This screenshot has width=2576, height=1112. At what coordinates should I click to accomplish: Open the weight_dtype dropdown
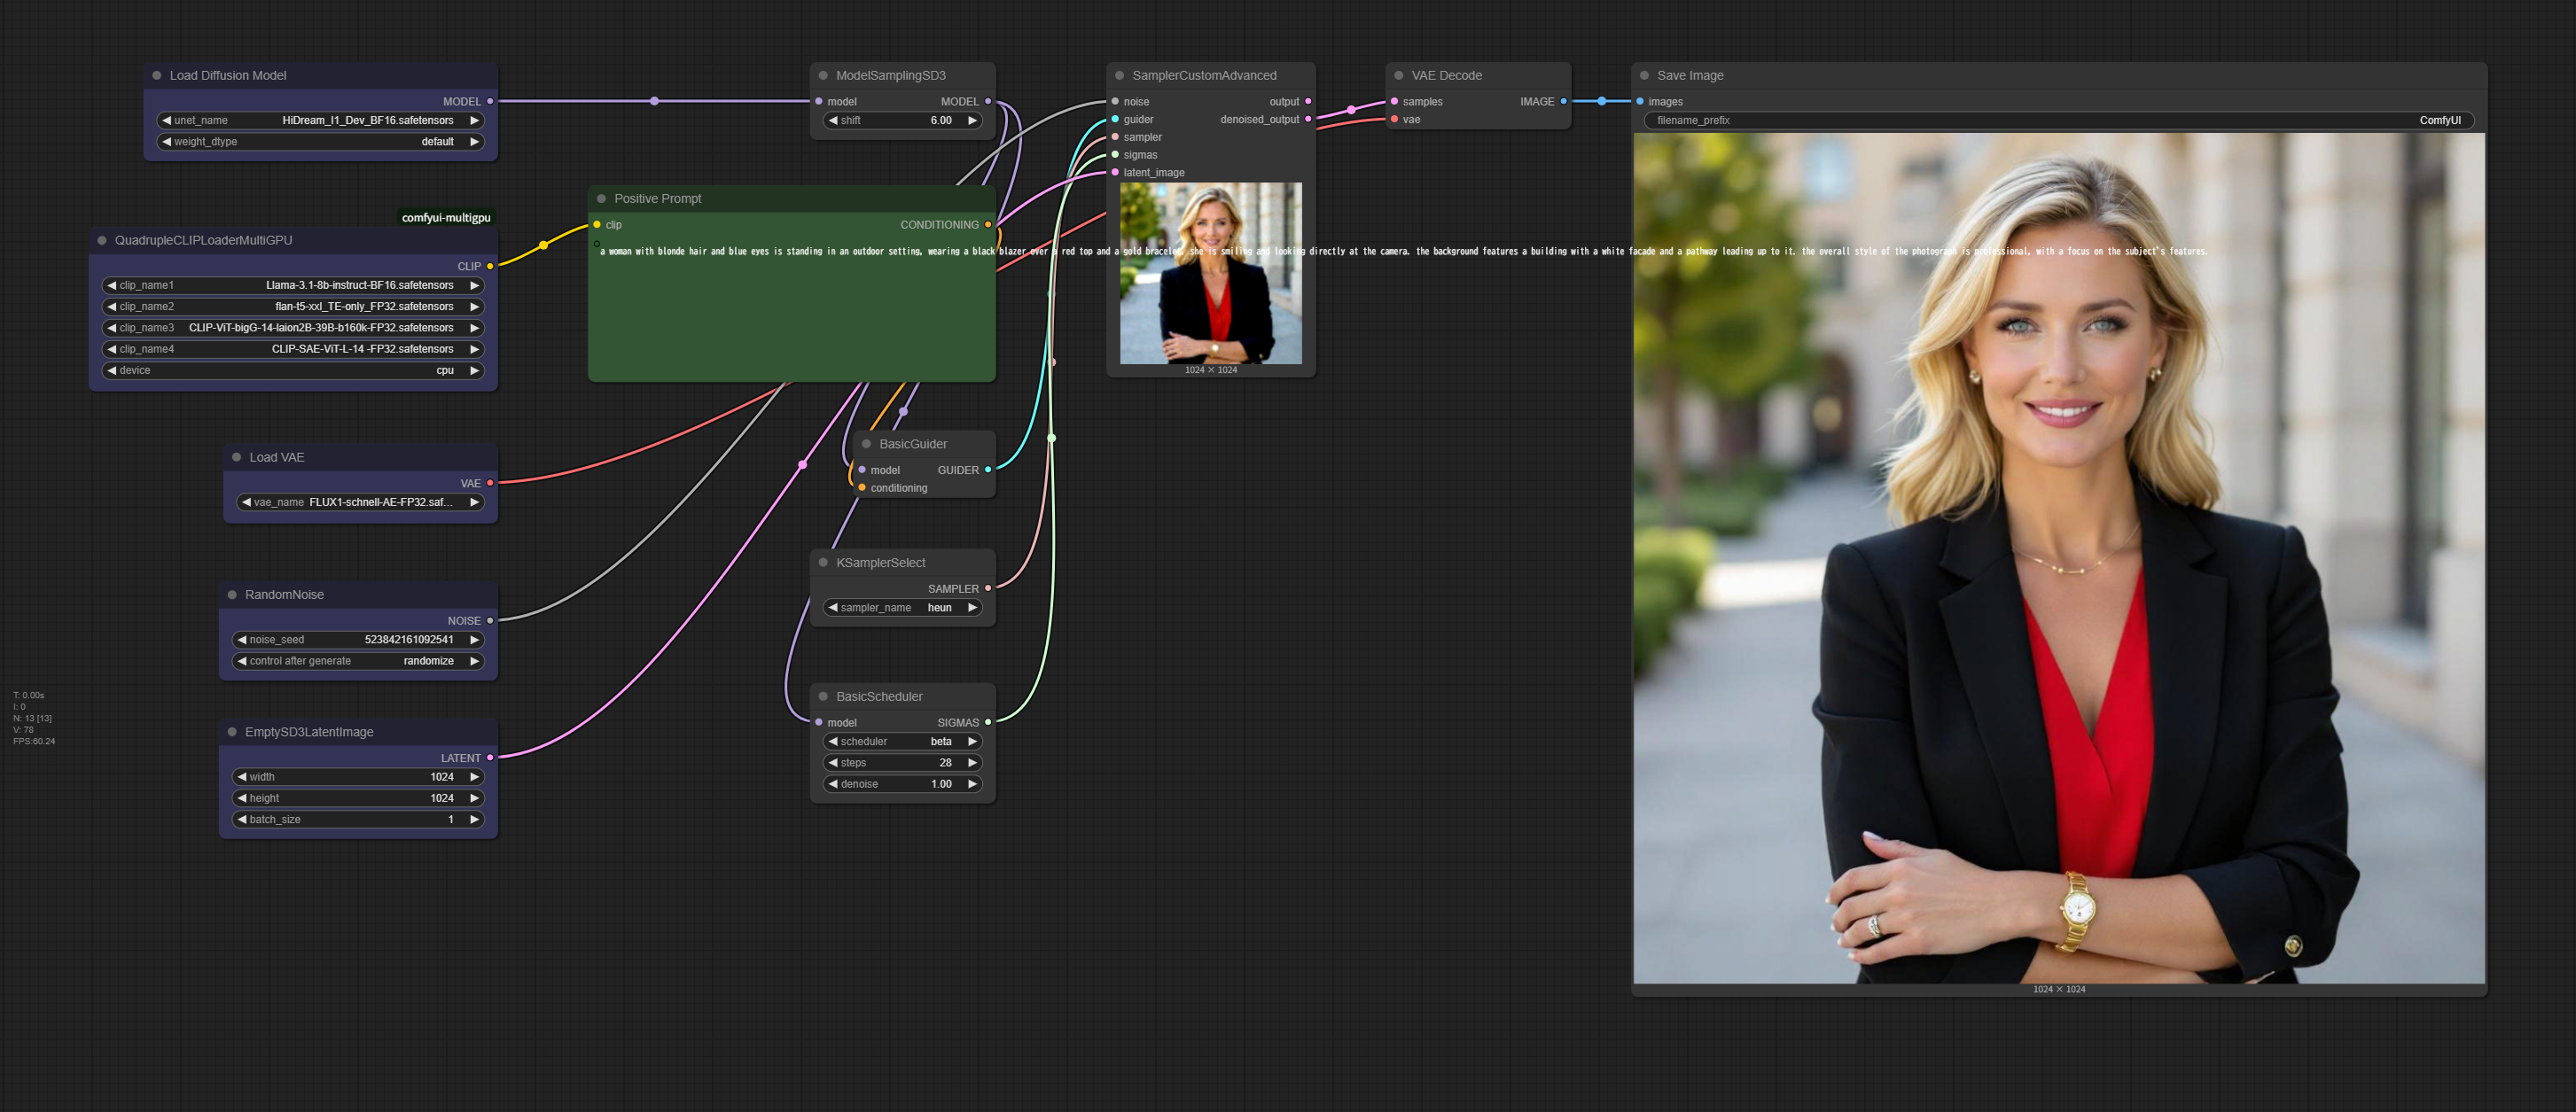tap(321, 142)
